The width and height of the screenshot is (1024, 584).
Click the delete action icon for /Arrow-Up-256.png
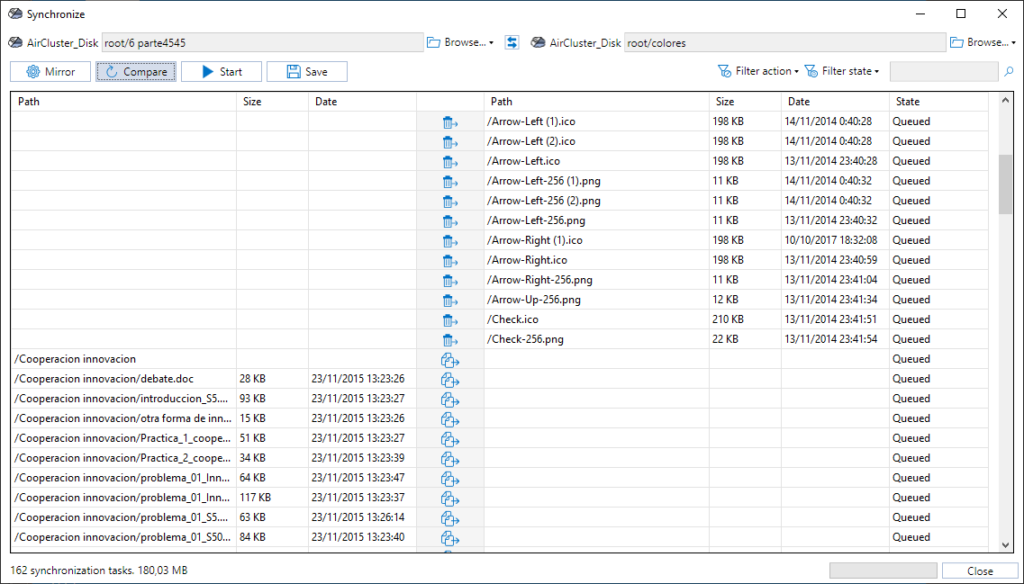pos(450,300)
